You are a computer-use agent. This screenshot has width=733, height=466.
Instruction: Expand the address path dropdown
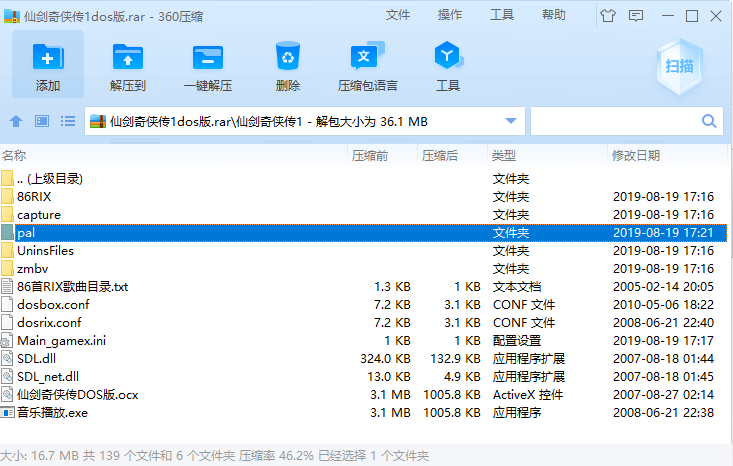[x=511, y=121]
